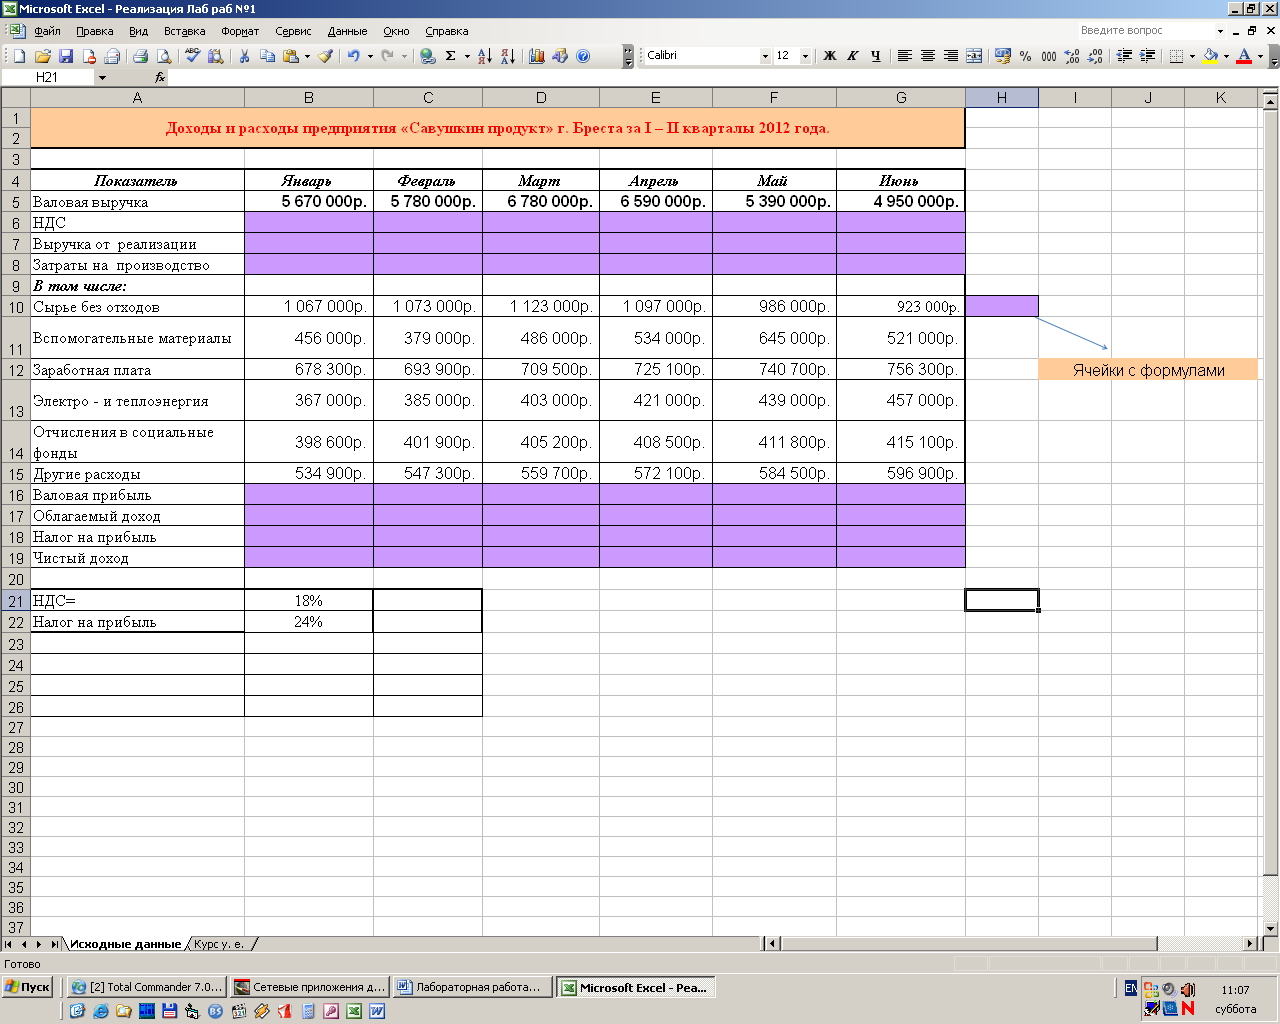The width and height of the screenshot is (1280, 1024).
Task: Sort descending (Я-А icon)
Action: click(508, 56)
